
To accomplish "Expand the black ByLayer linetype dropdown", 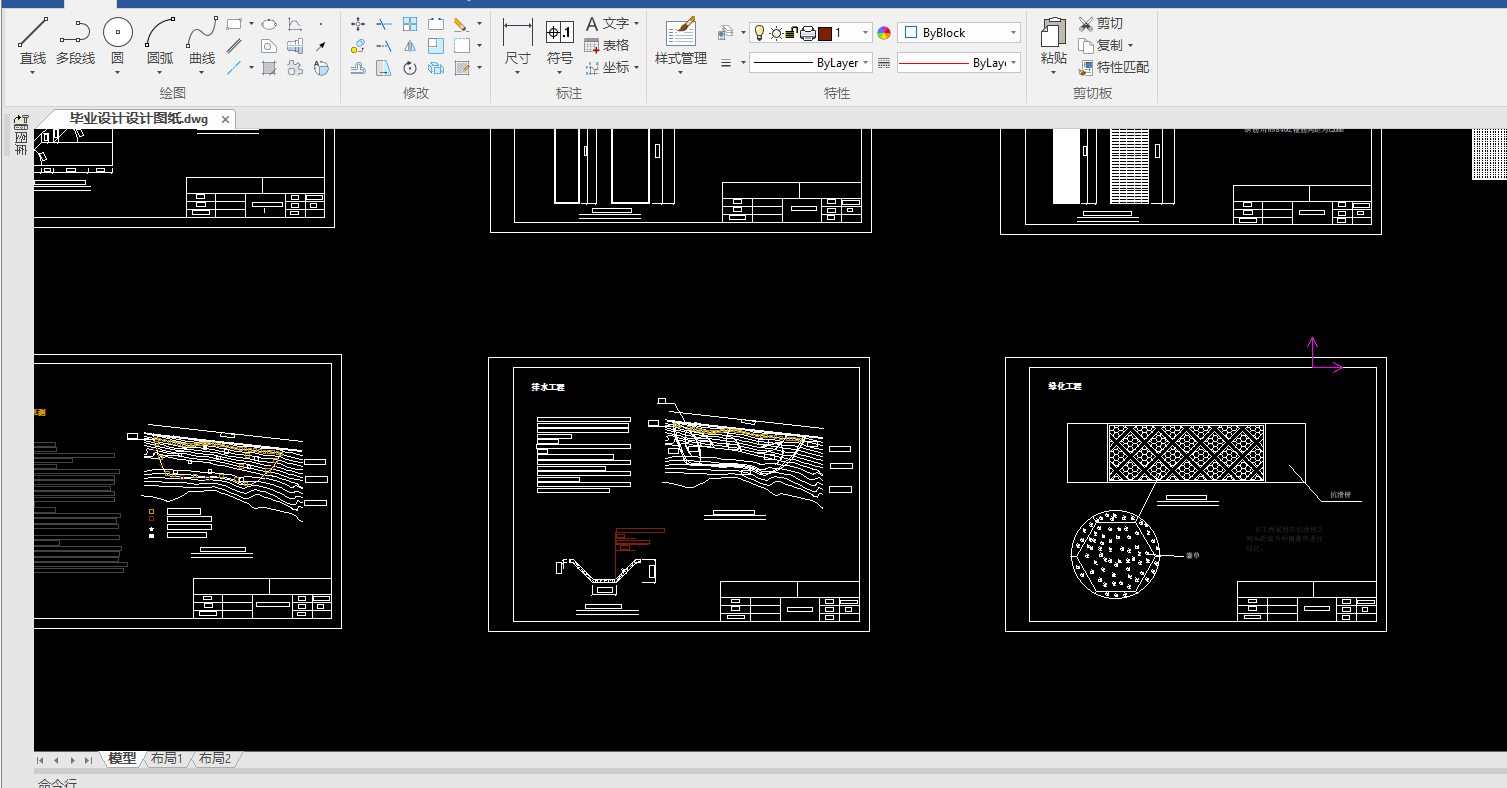I will pyautogui.click(x=866, y=63).
